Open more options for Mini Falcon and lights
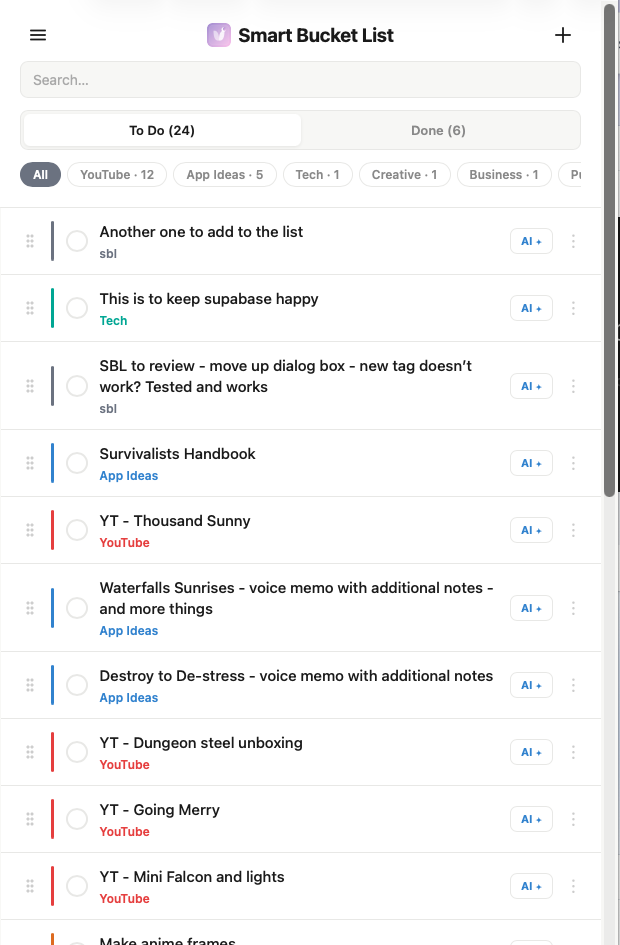620x945 pixels. coord(573,885)
